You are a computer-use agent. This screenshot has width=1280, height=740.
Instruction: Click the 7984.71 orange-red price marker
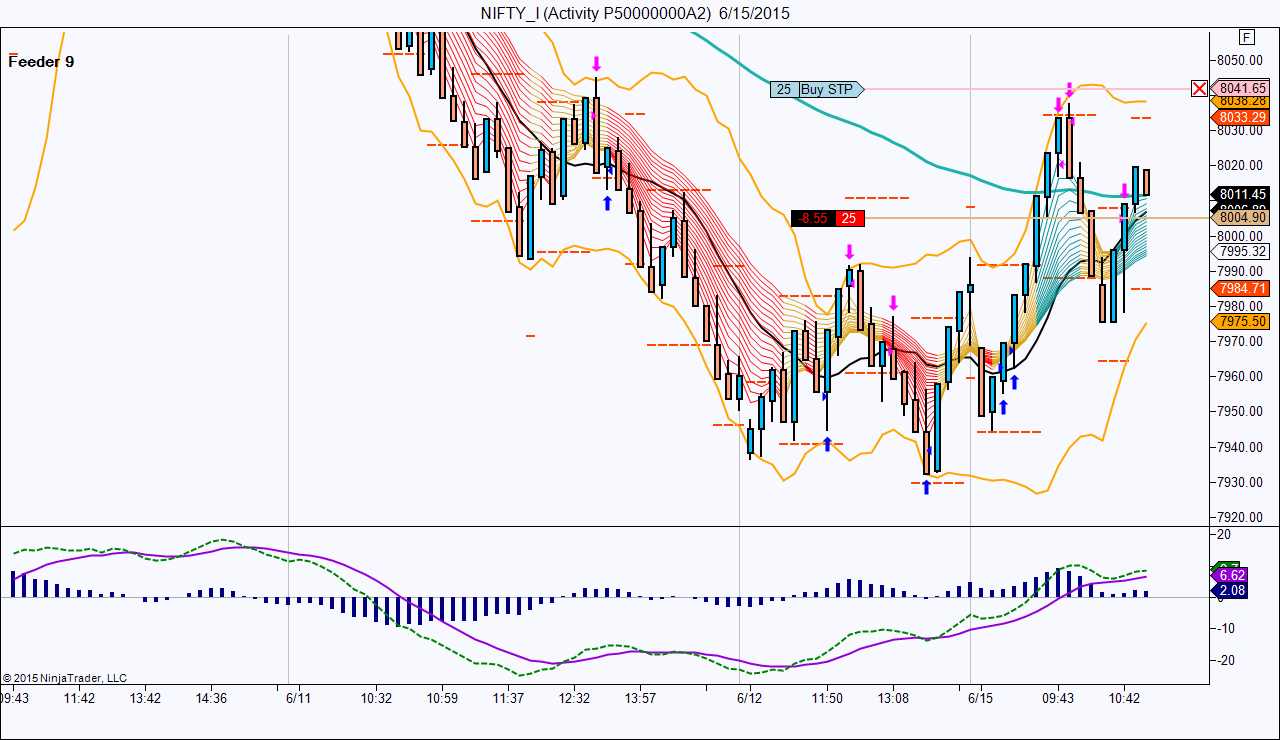click(x=1241, y=288)
